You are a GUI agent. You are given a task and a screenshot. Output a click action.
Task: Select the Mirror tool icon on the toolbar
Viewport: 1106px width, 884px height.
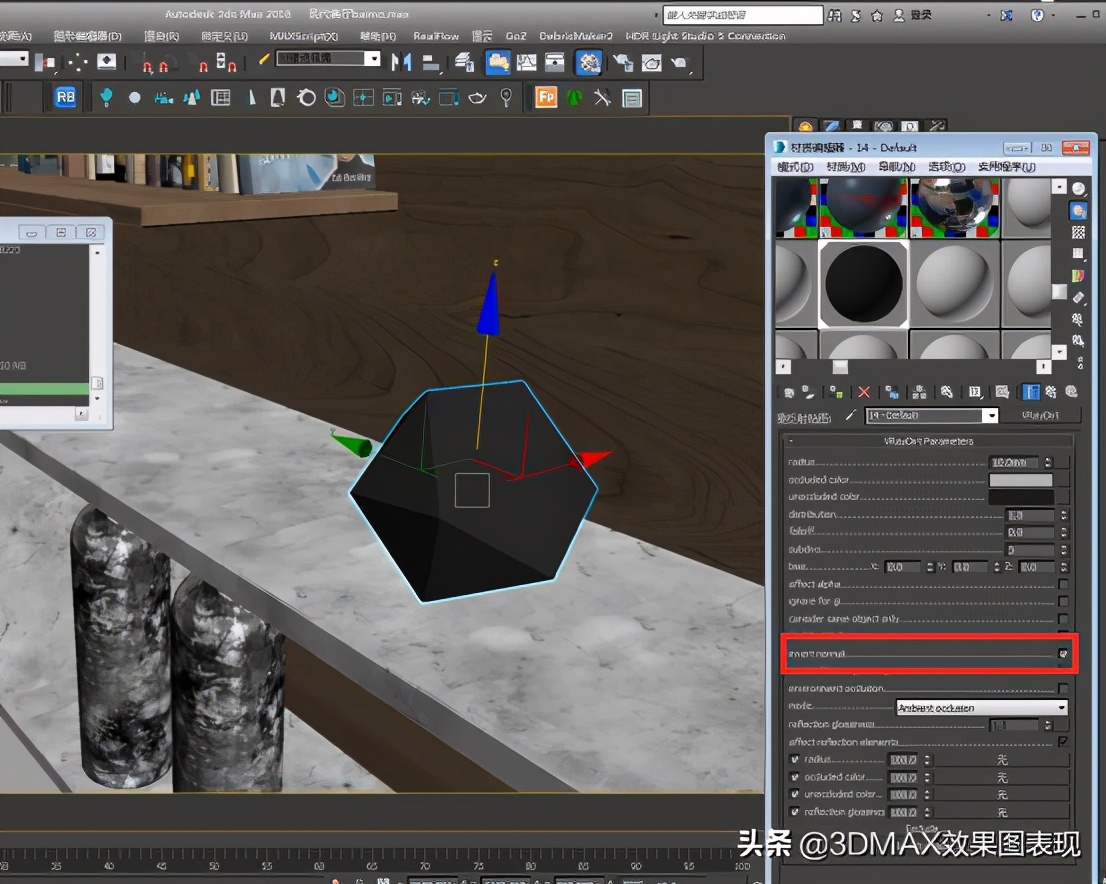402,62
